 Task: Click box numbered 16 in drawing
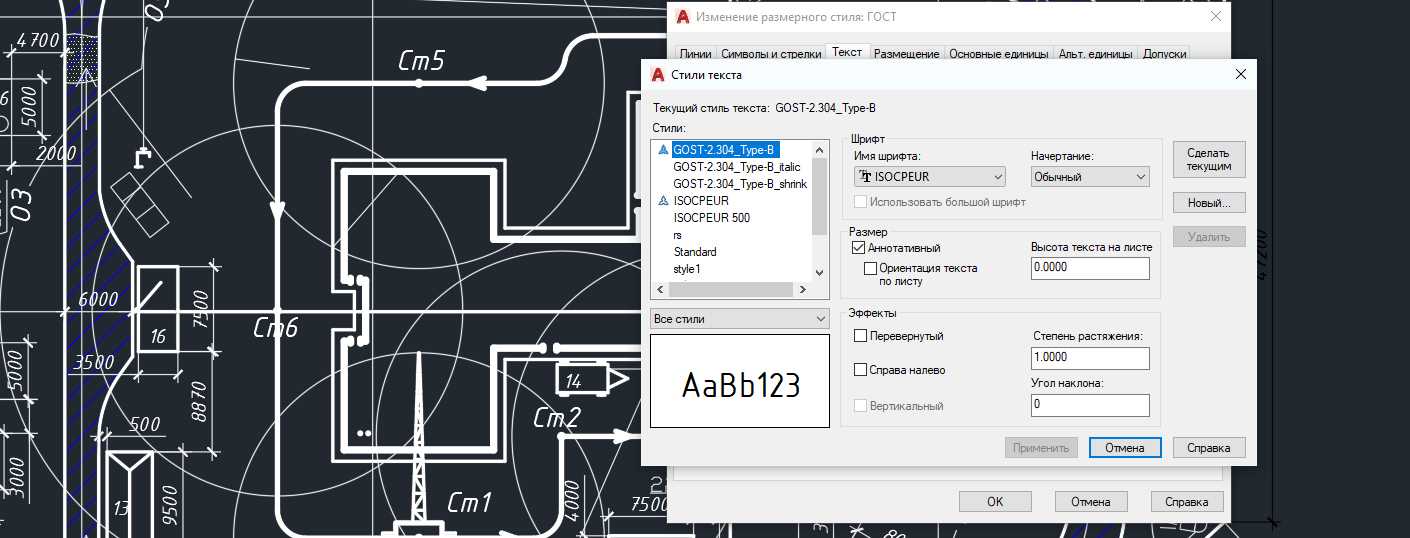coord(158,307)
